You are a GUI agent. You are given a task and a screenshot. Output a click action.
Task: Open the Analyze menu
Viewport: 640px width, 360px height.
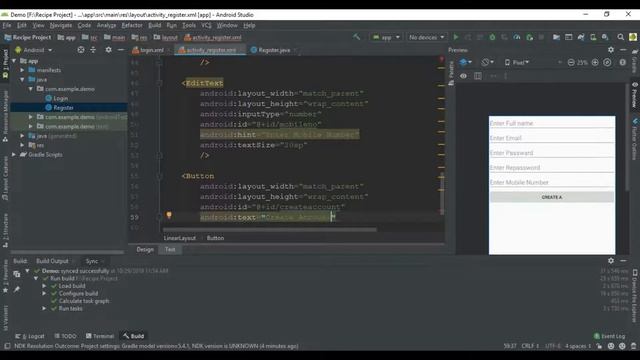click(107, 25)
